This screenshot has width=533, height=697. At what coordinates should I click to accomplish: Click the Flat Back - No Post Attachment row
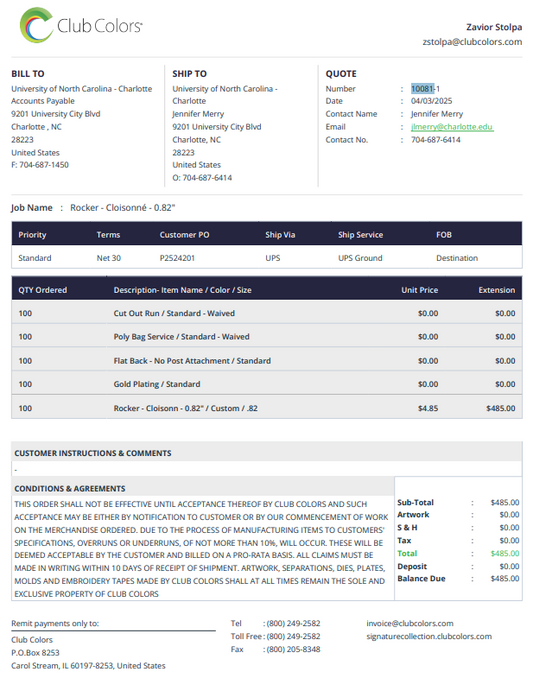point(267,361)
